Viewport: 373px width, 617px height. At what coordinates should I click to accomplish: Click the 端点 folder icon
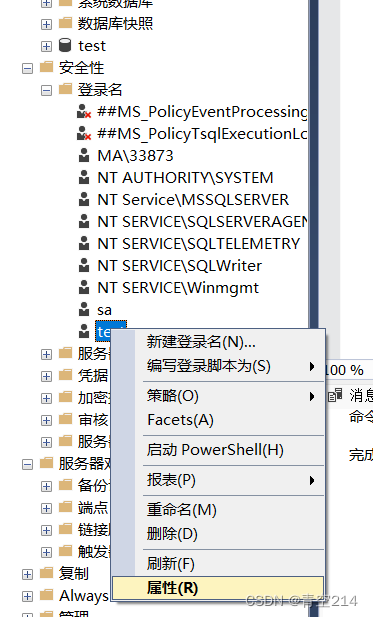click(x=65, y=508)
